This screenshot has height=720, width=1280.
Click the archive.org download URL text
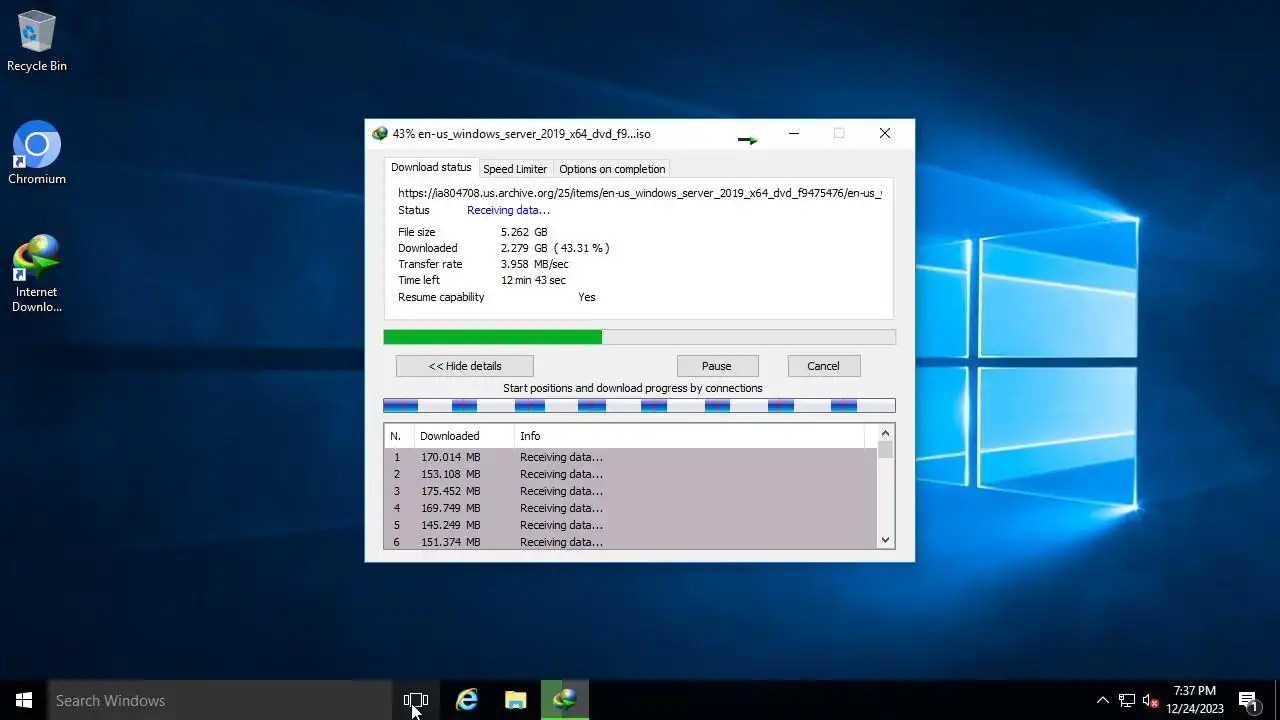point(640,193)
